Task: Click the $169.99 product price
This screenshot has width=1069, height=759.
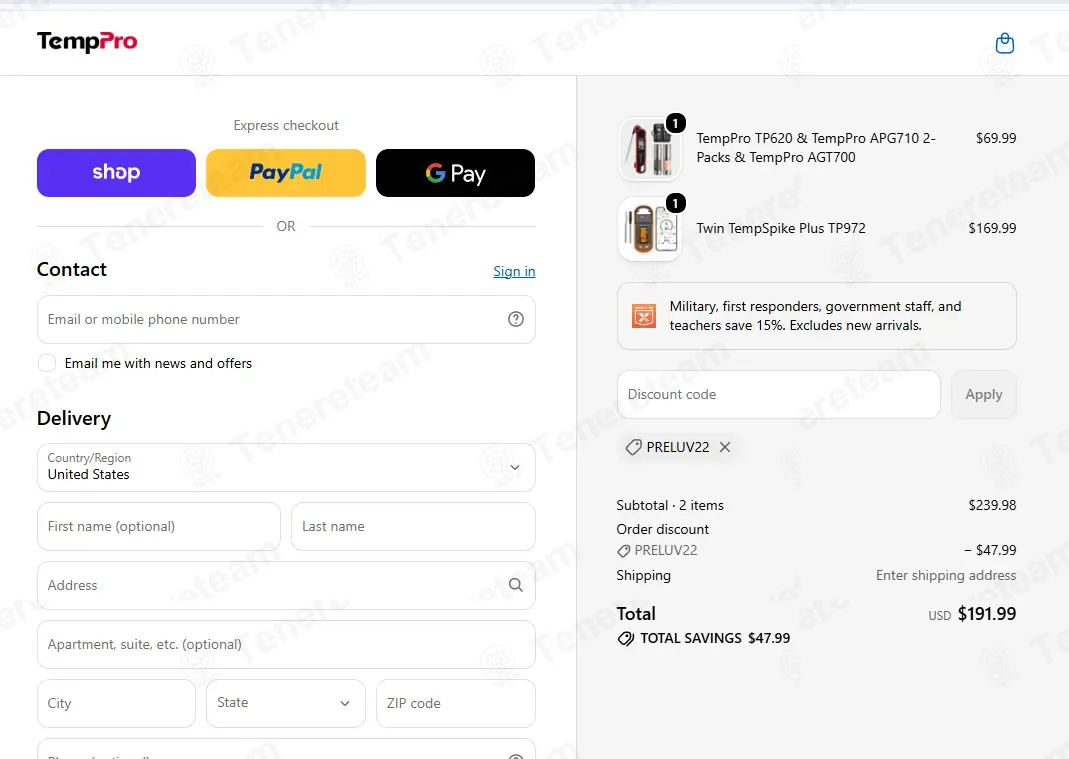Action: [x=992, y=228]
